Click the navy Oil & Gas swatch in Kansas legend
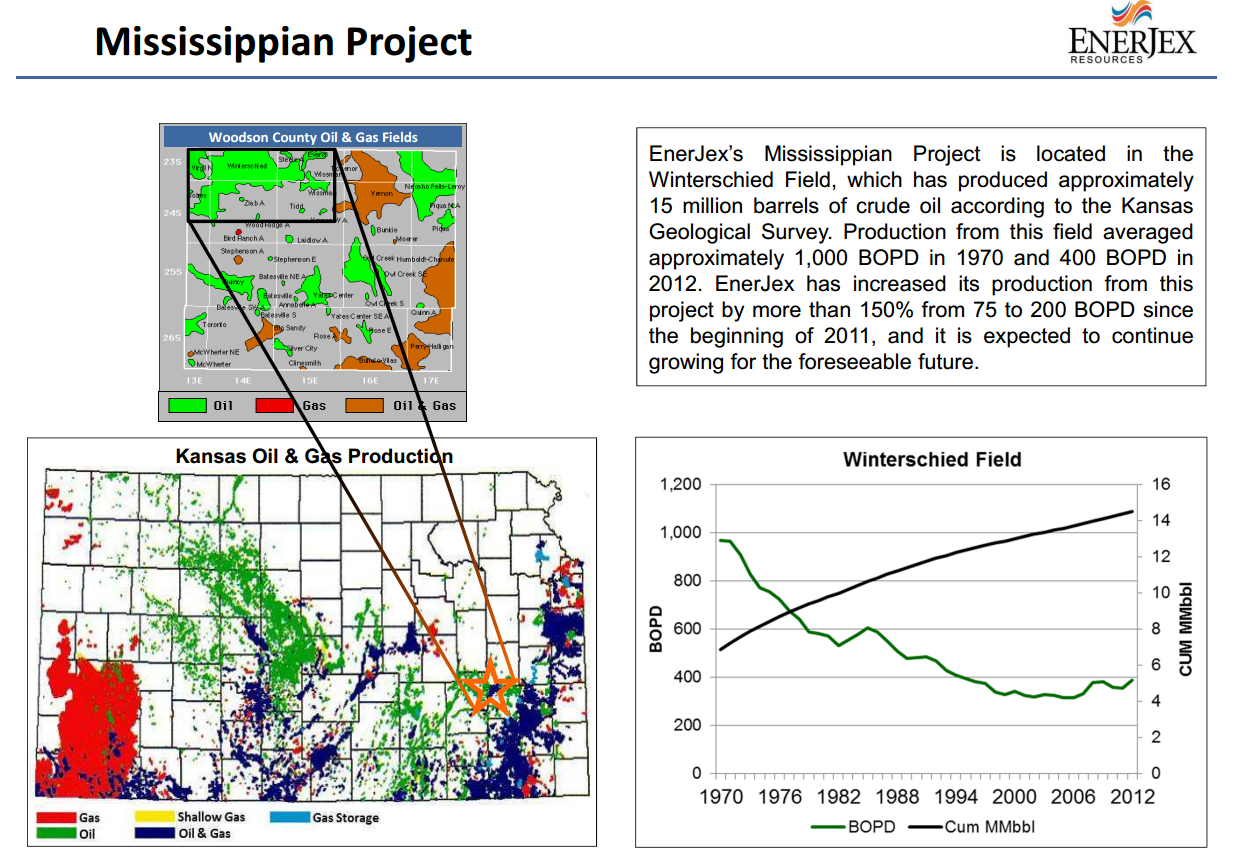 click(x=154, y=833)
